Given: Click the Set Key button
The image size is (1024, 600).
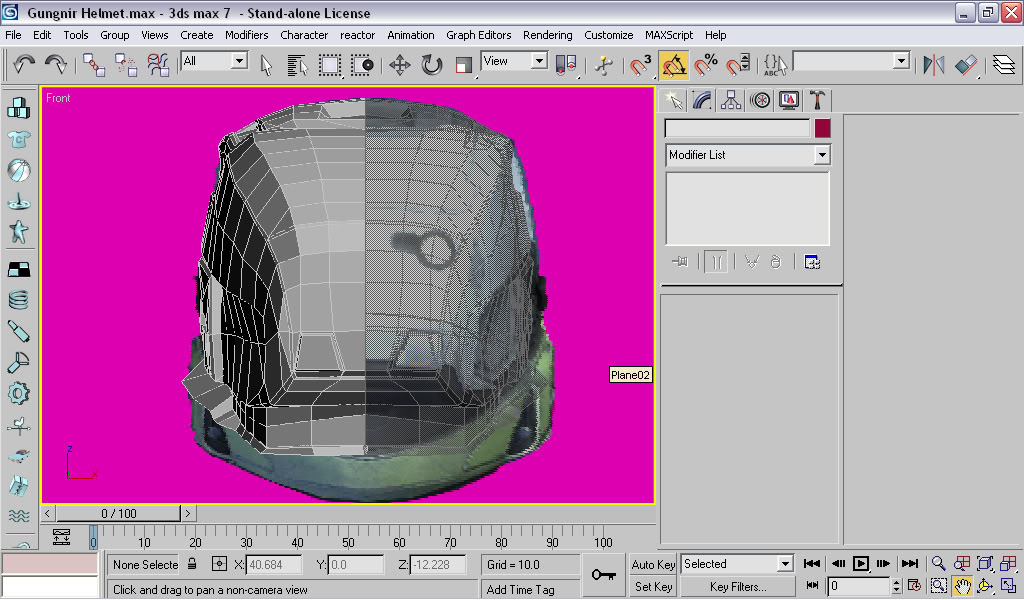Looking at the screenshot, I should tap(653, 587).
